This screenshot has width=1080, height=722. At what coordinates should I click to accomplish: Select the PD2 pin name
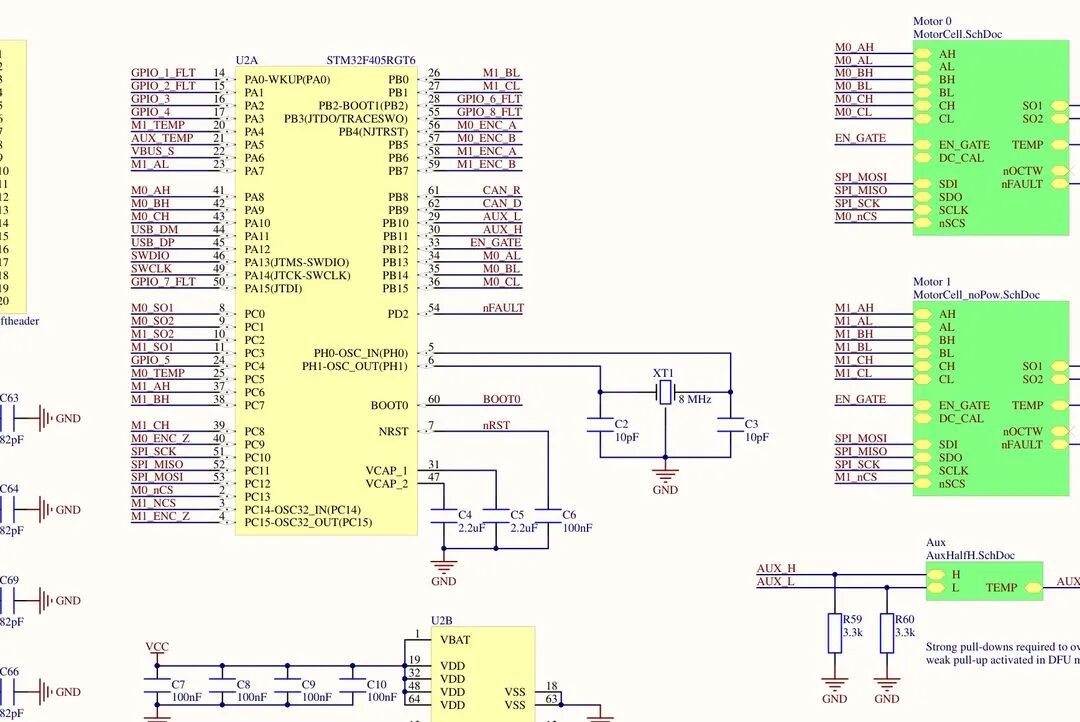tap(398, 315)
